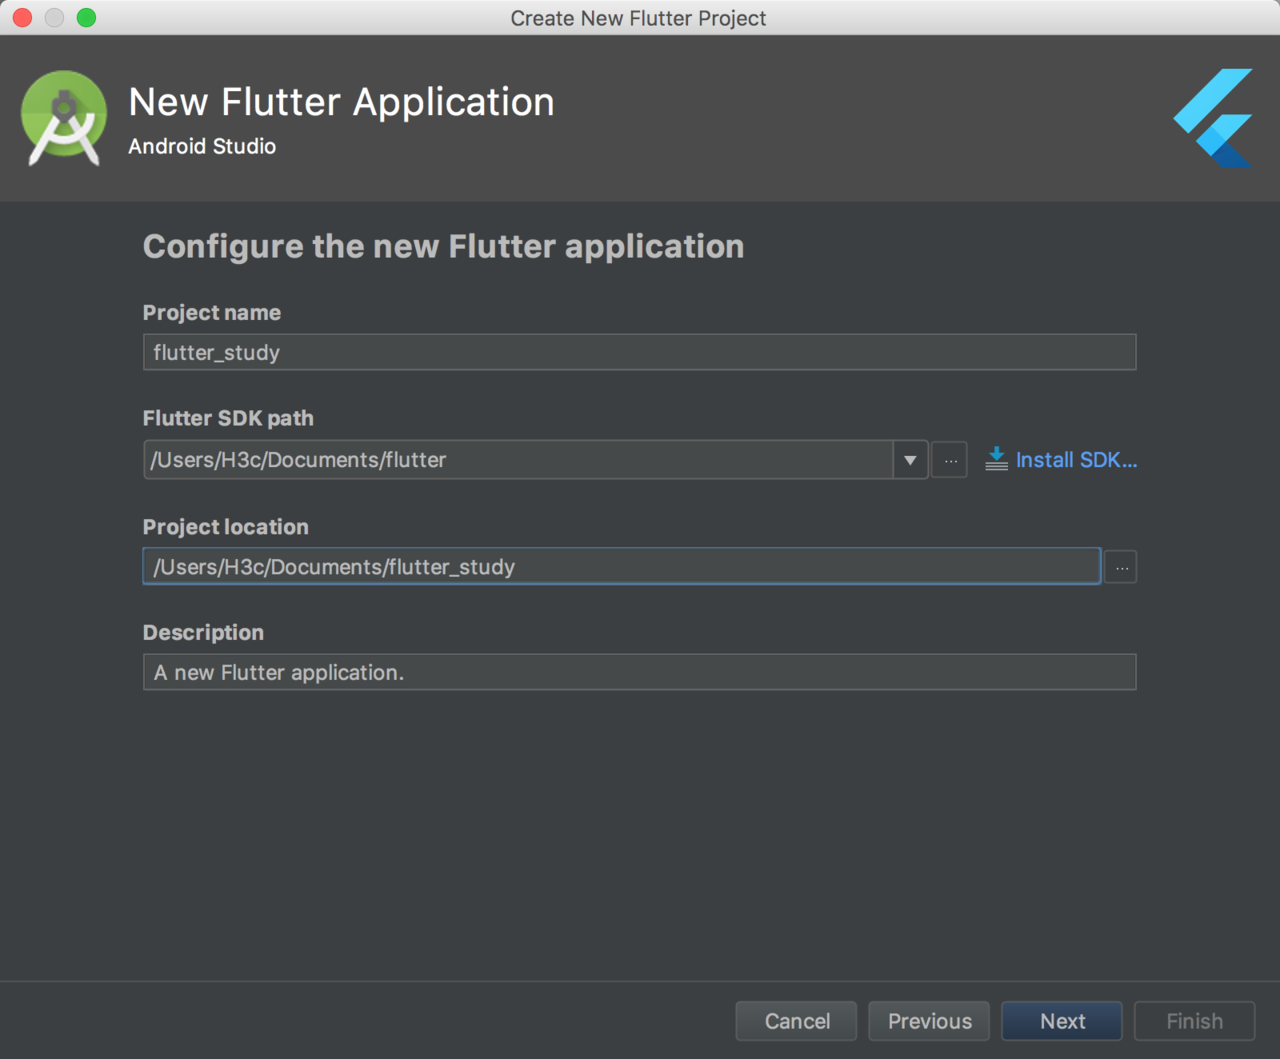1280x1059 pixels.
Task: Click the Configure the new Flutter application heading
Action: click(443, 247)
